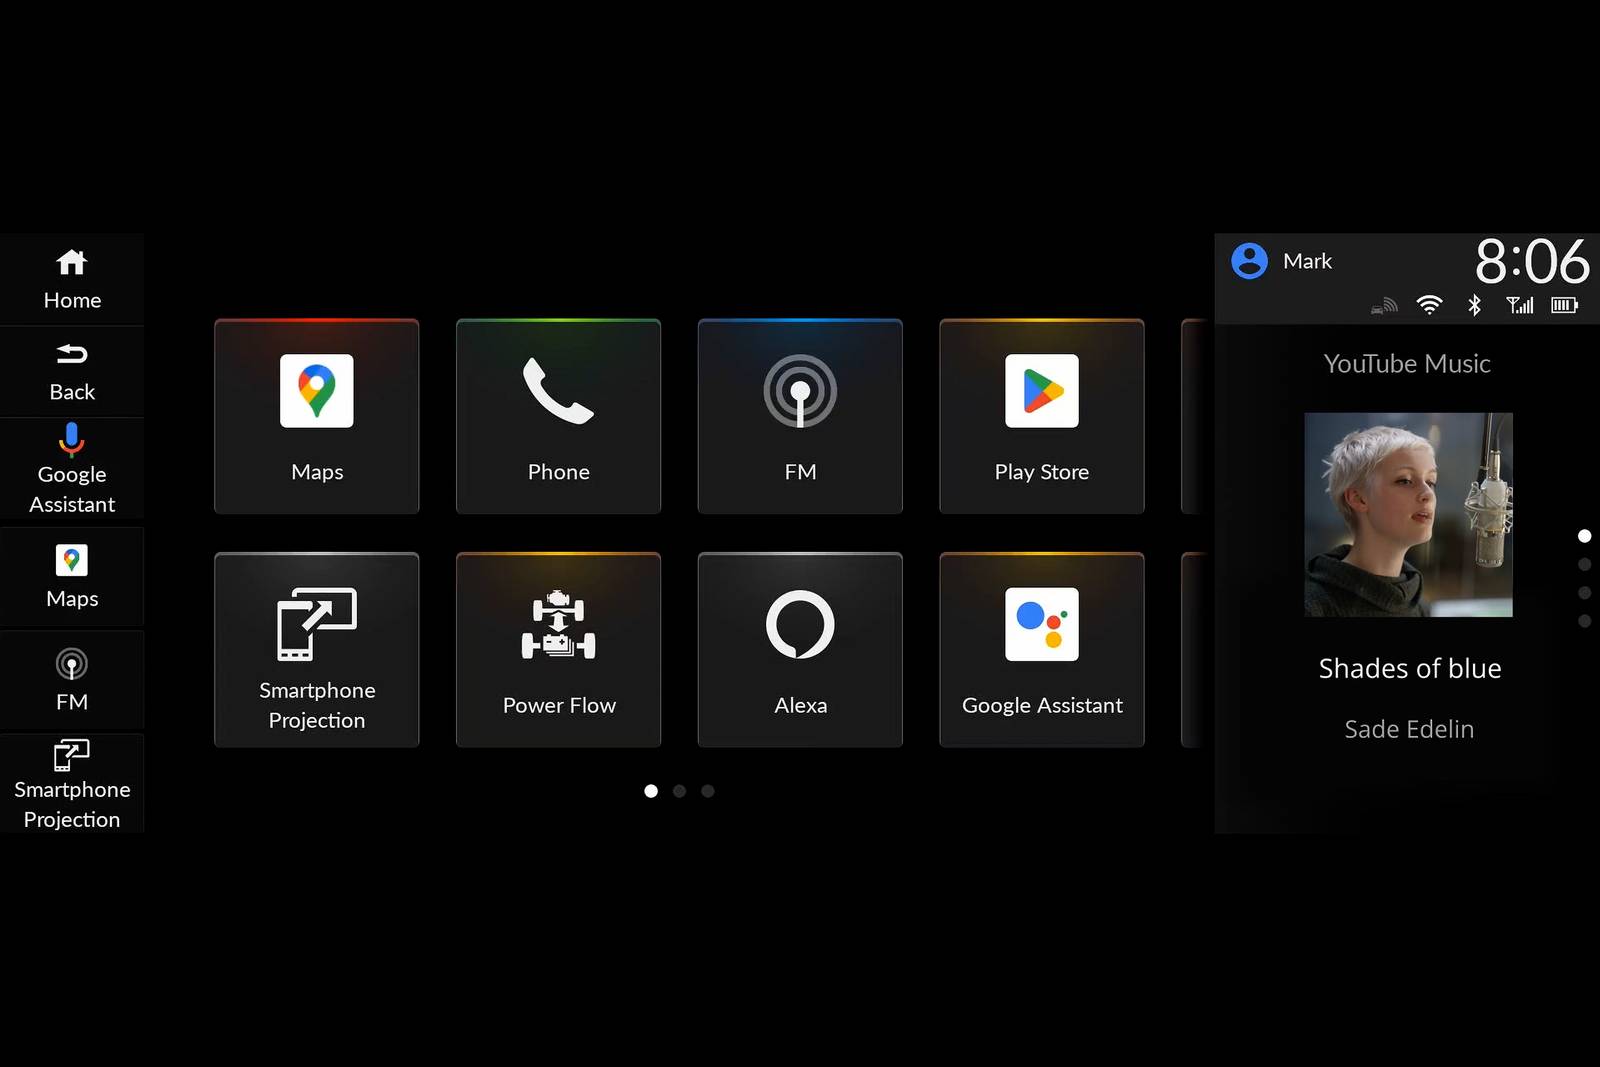Switch to the second app page dot
The image size is (1600, 1067).
pos(679,791)
